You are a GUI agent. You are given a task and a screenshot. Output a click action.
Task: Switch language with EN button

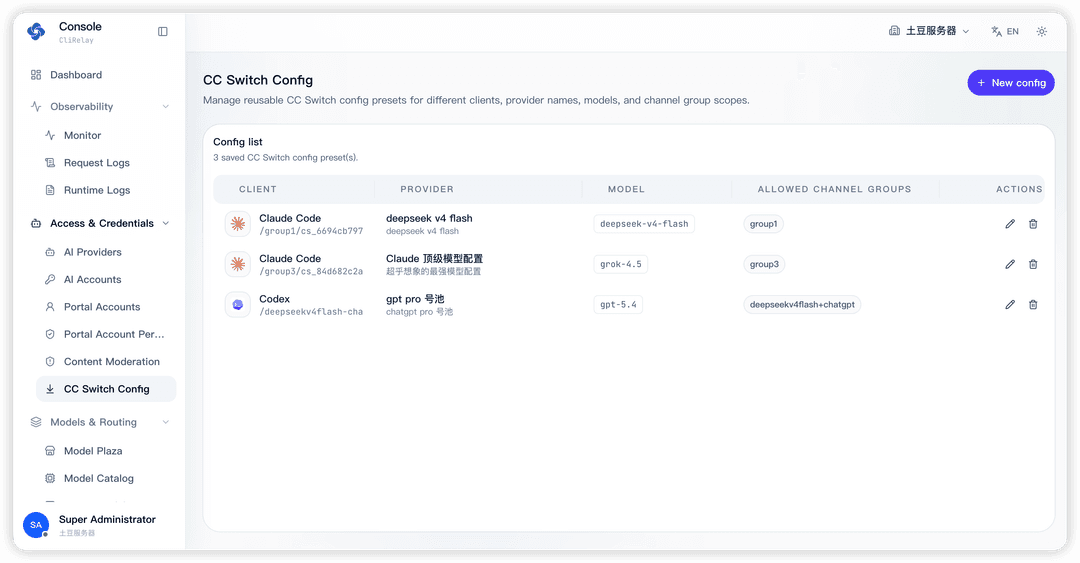(1005, 31)
